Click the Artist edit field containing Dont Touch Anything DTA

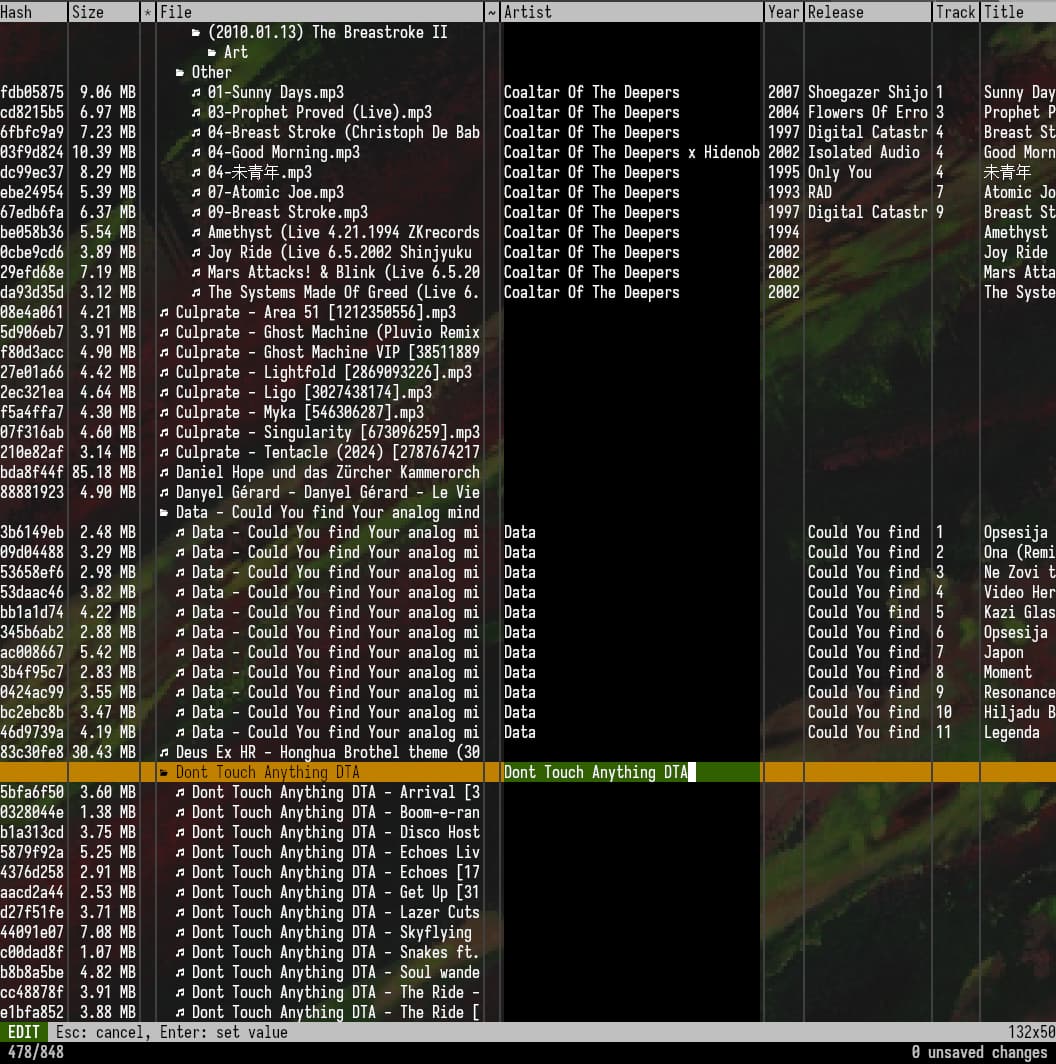click(x=630, y=772)
